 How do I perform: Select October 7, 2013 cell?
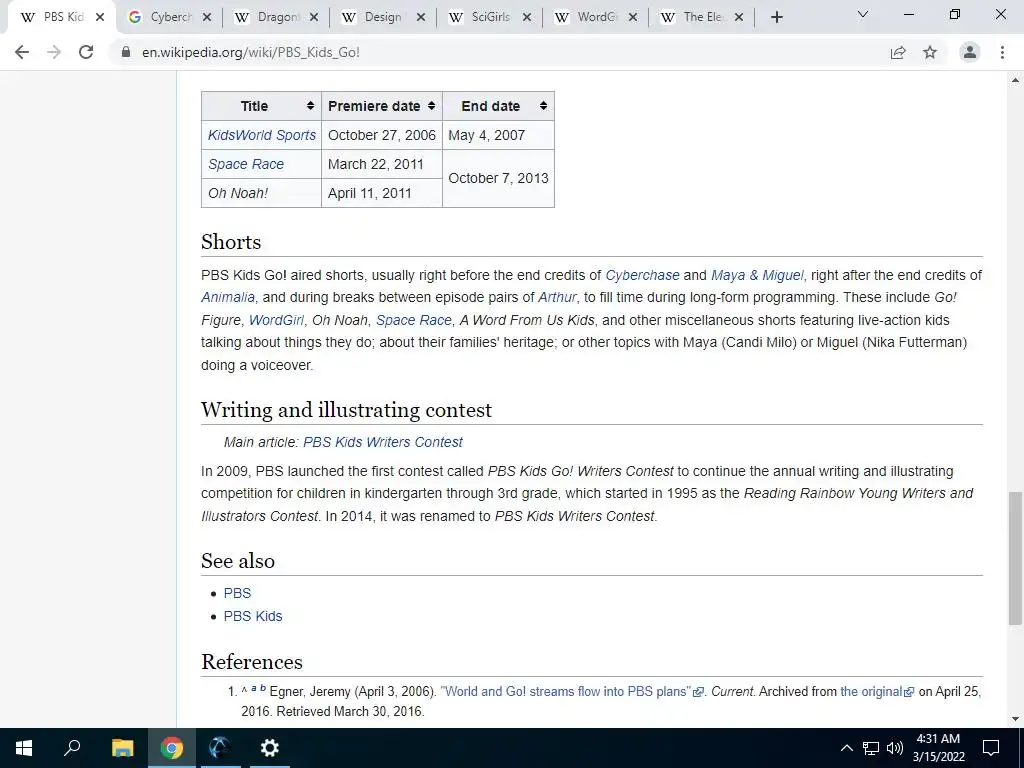pyautogui.click(x=498, y=178)
